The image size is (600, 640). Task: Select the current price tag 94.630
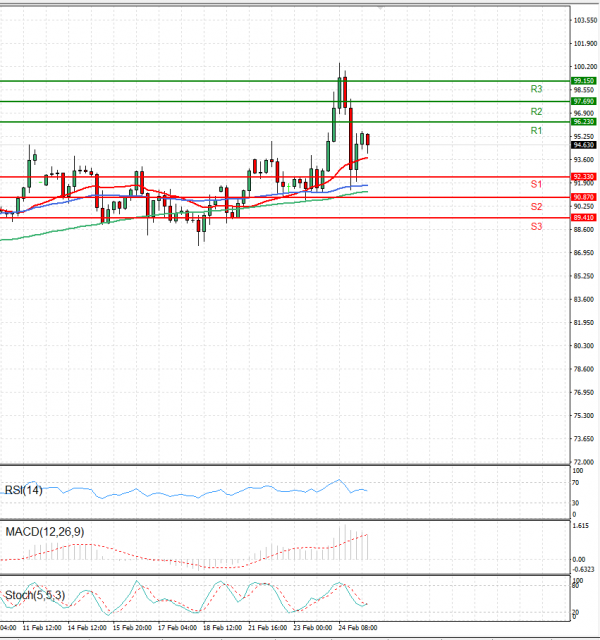click(584, 145)
